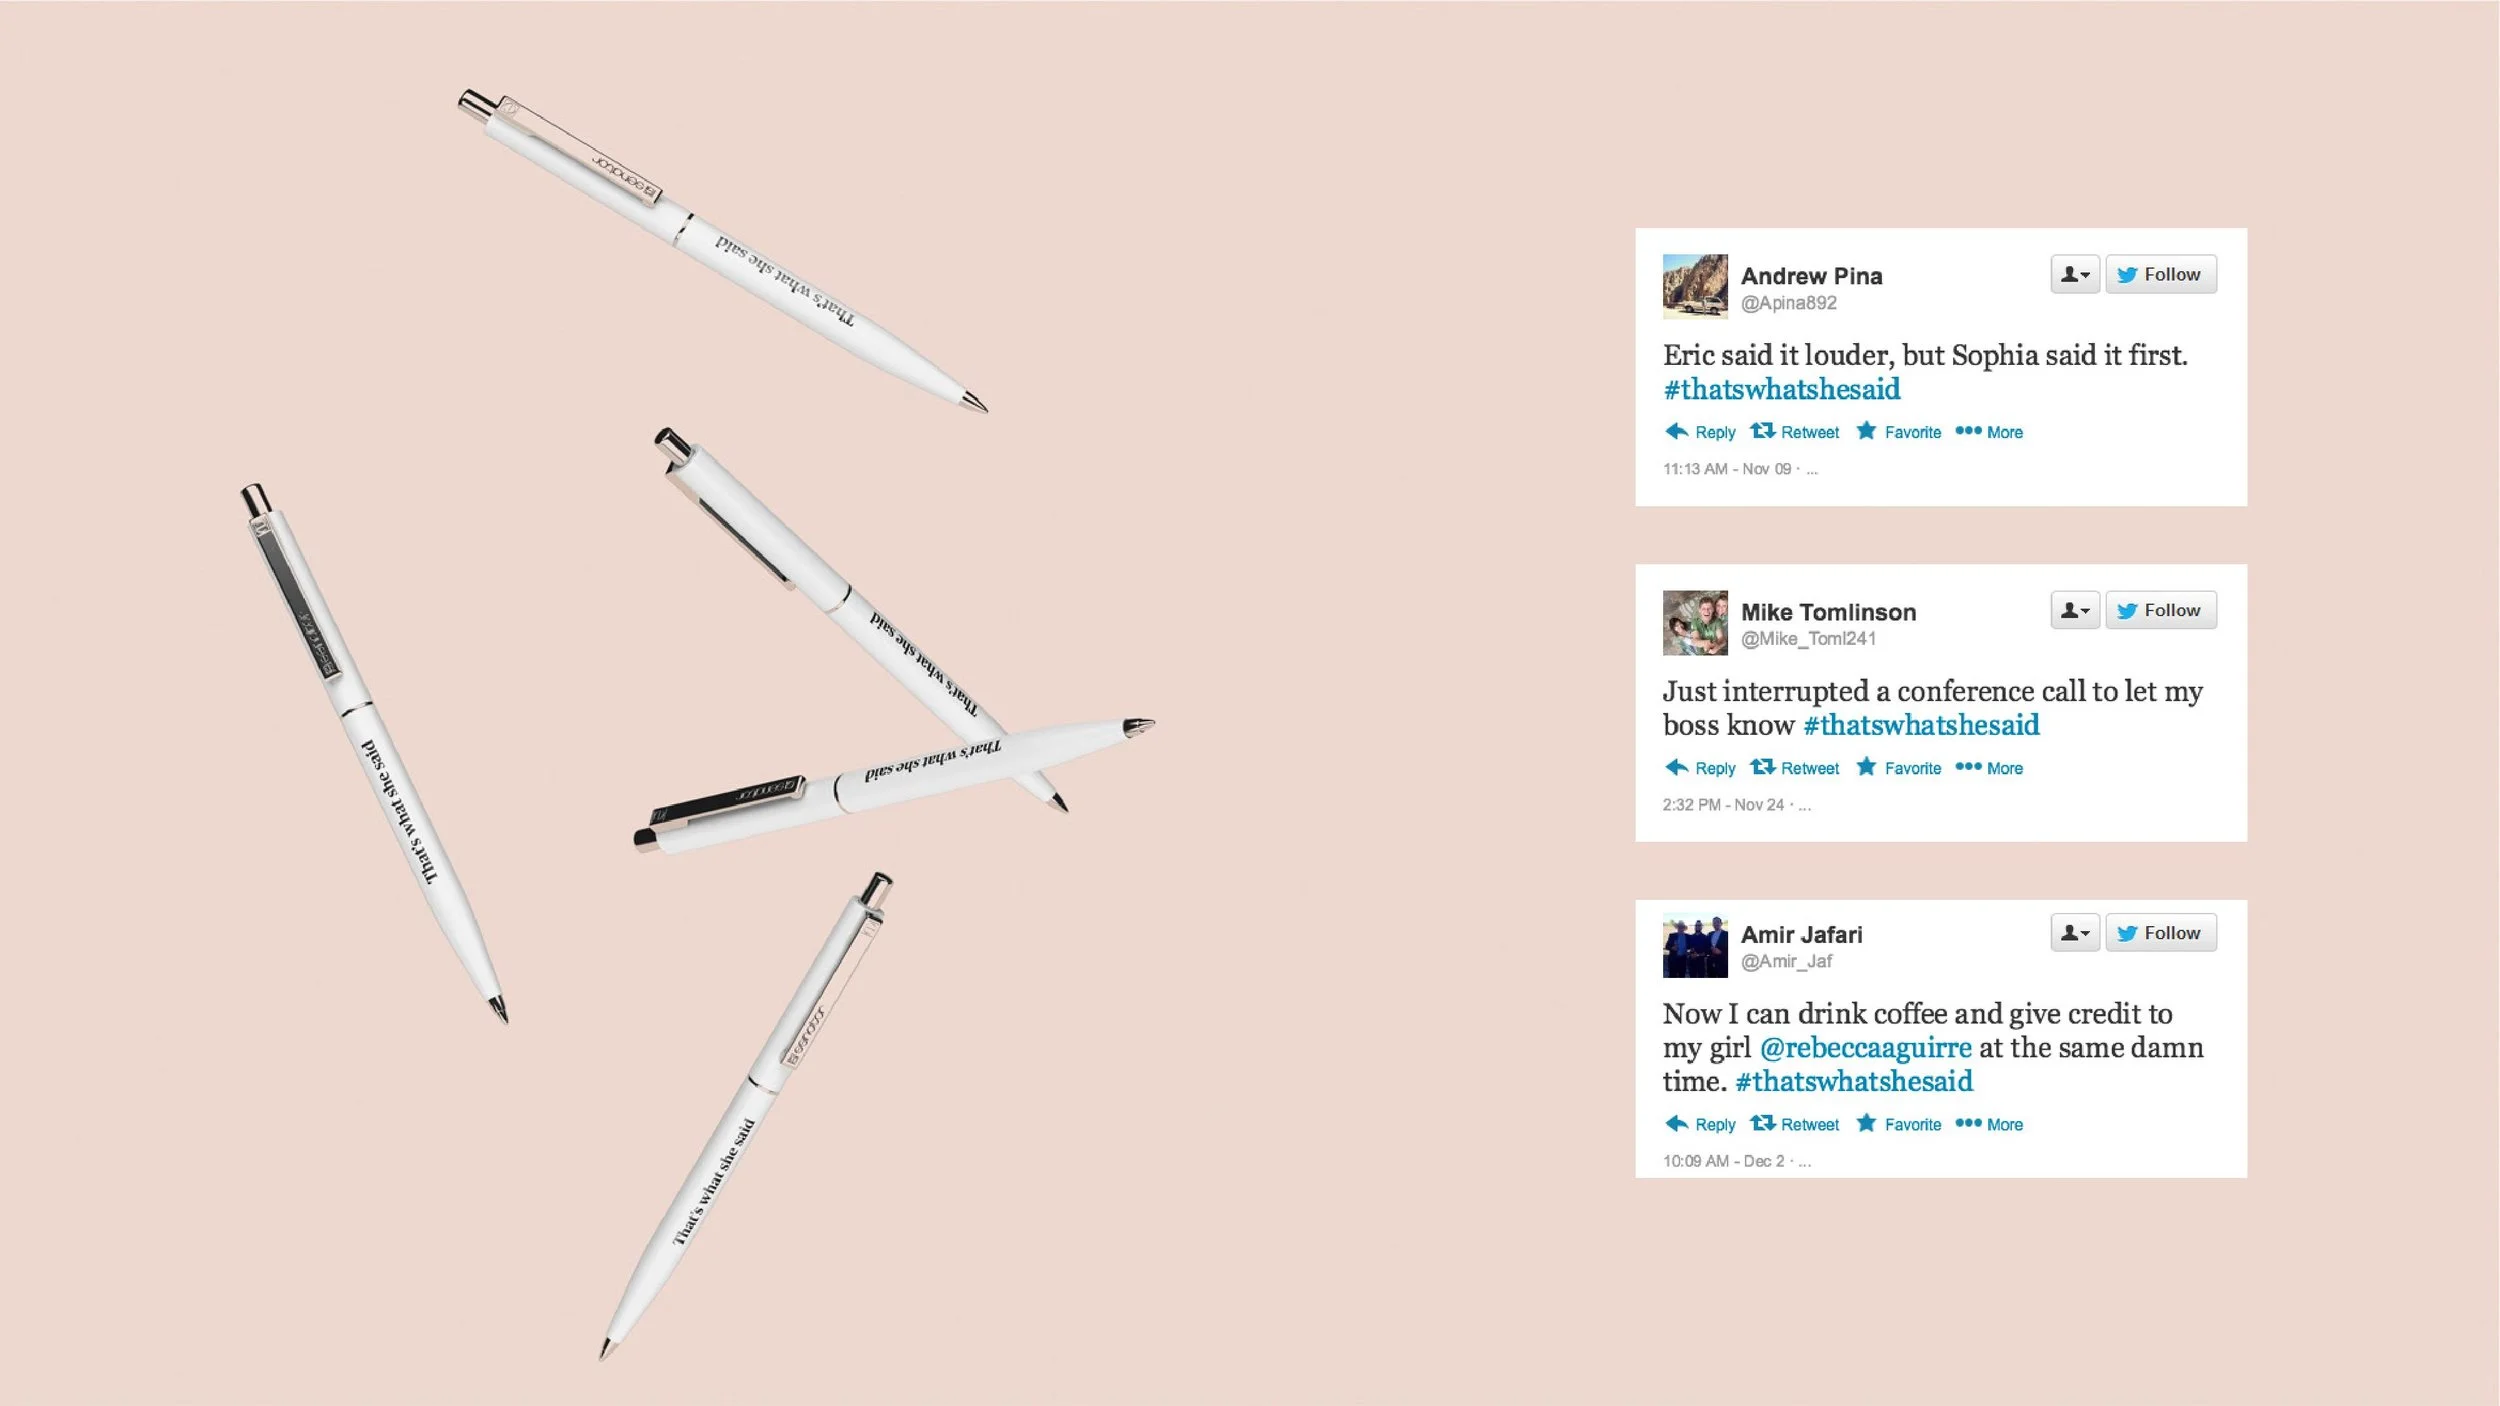Open #thatswhatshesaid hashtag in Andrew's tweet
The width and height of the screenshot is (2500, 1406).
point(1782,389)
